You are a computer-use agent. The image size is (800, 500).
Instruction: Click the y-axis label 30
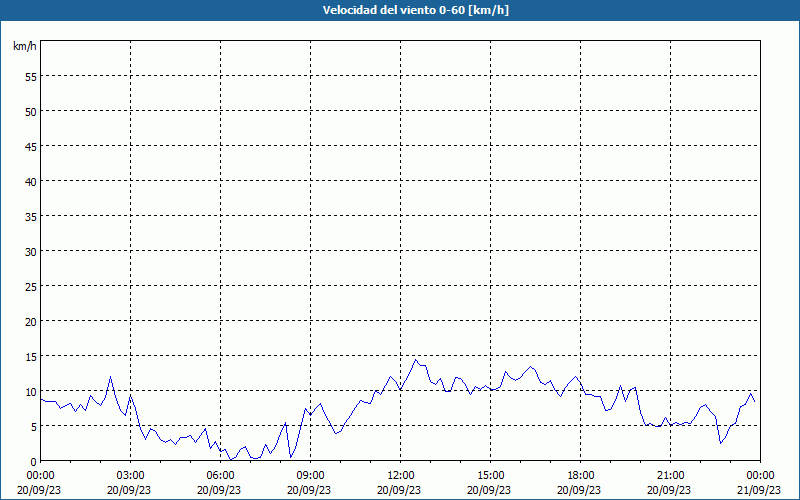(31, 252)
